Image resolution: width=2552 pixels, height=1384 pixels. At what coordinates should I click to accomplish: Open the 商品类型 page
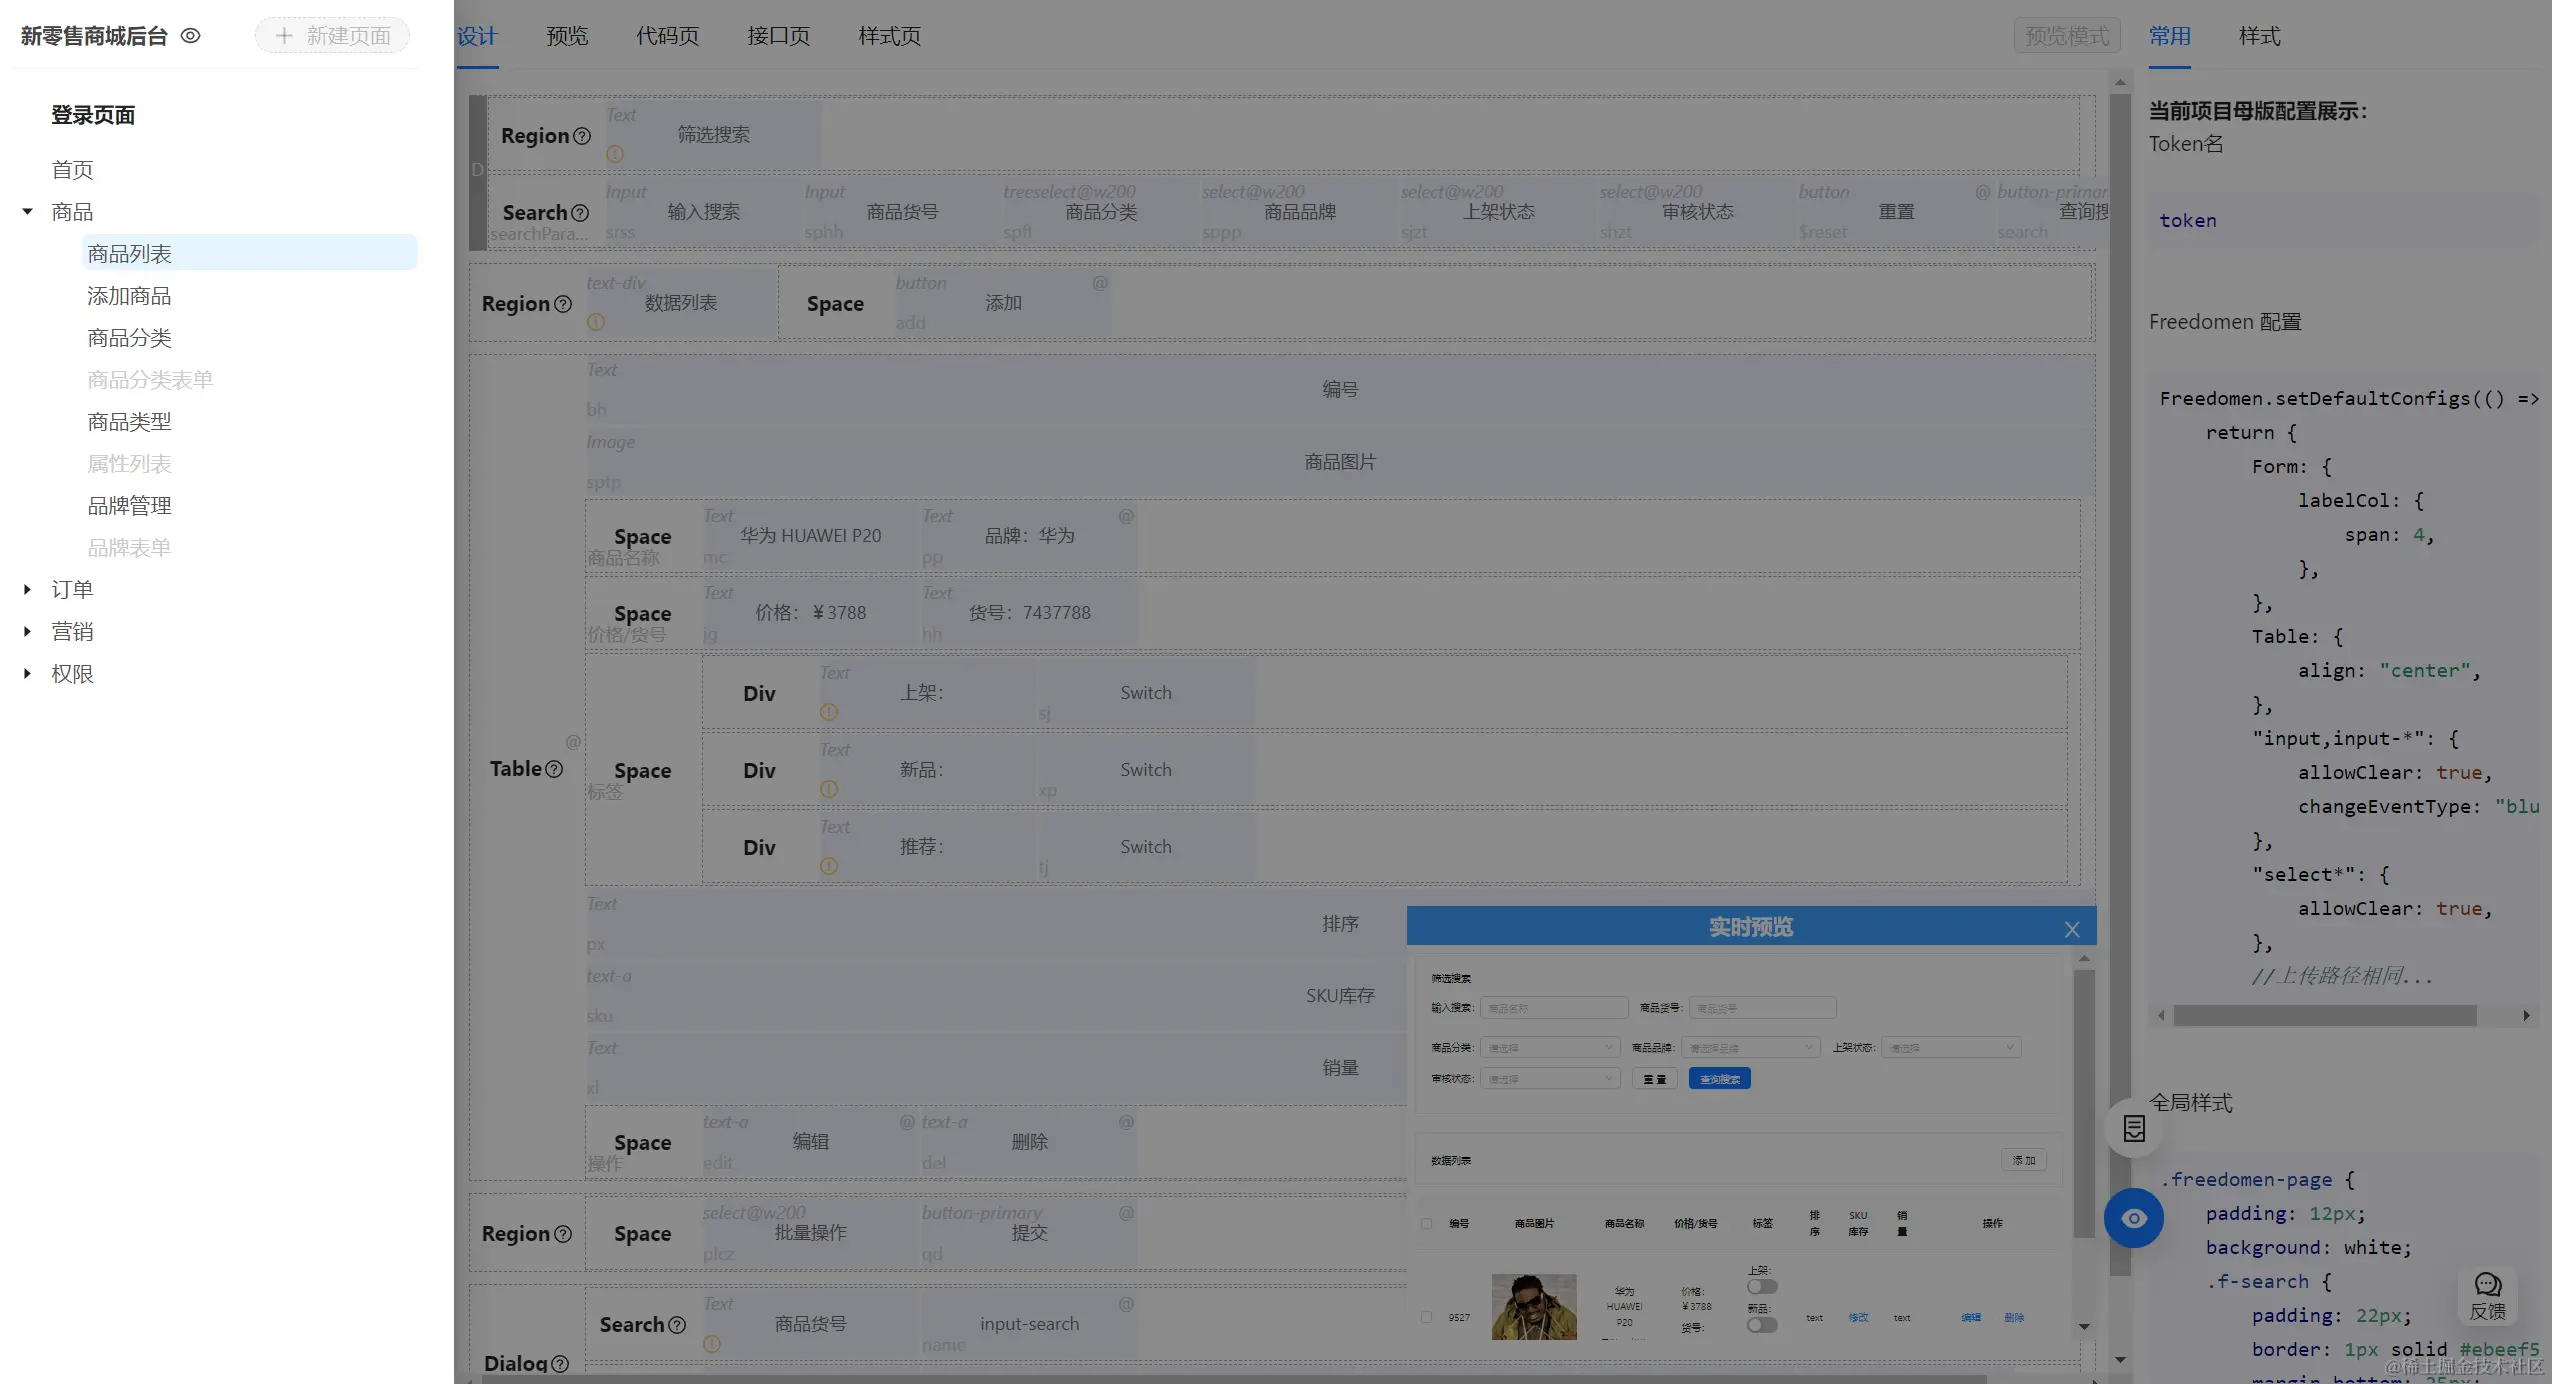click(x=129, y=422)
